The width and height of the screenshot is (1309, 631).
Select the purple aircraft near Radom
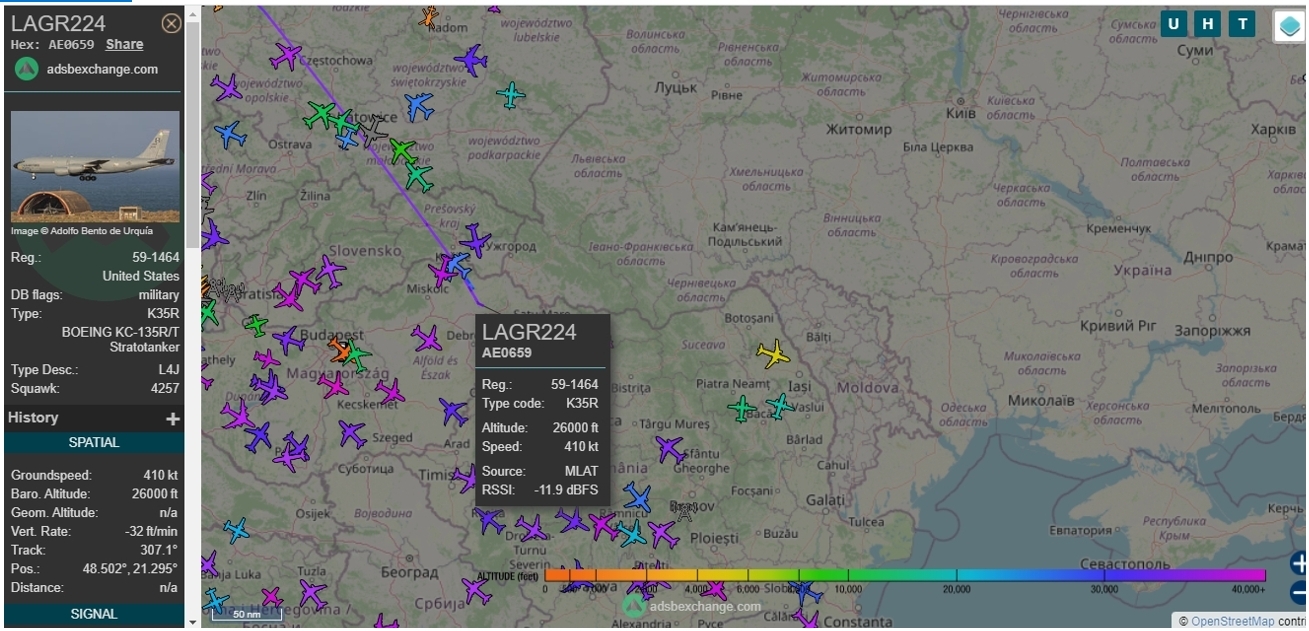pos(470,60)
